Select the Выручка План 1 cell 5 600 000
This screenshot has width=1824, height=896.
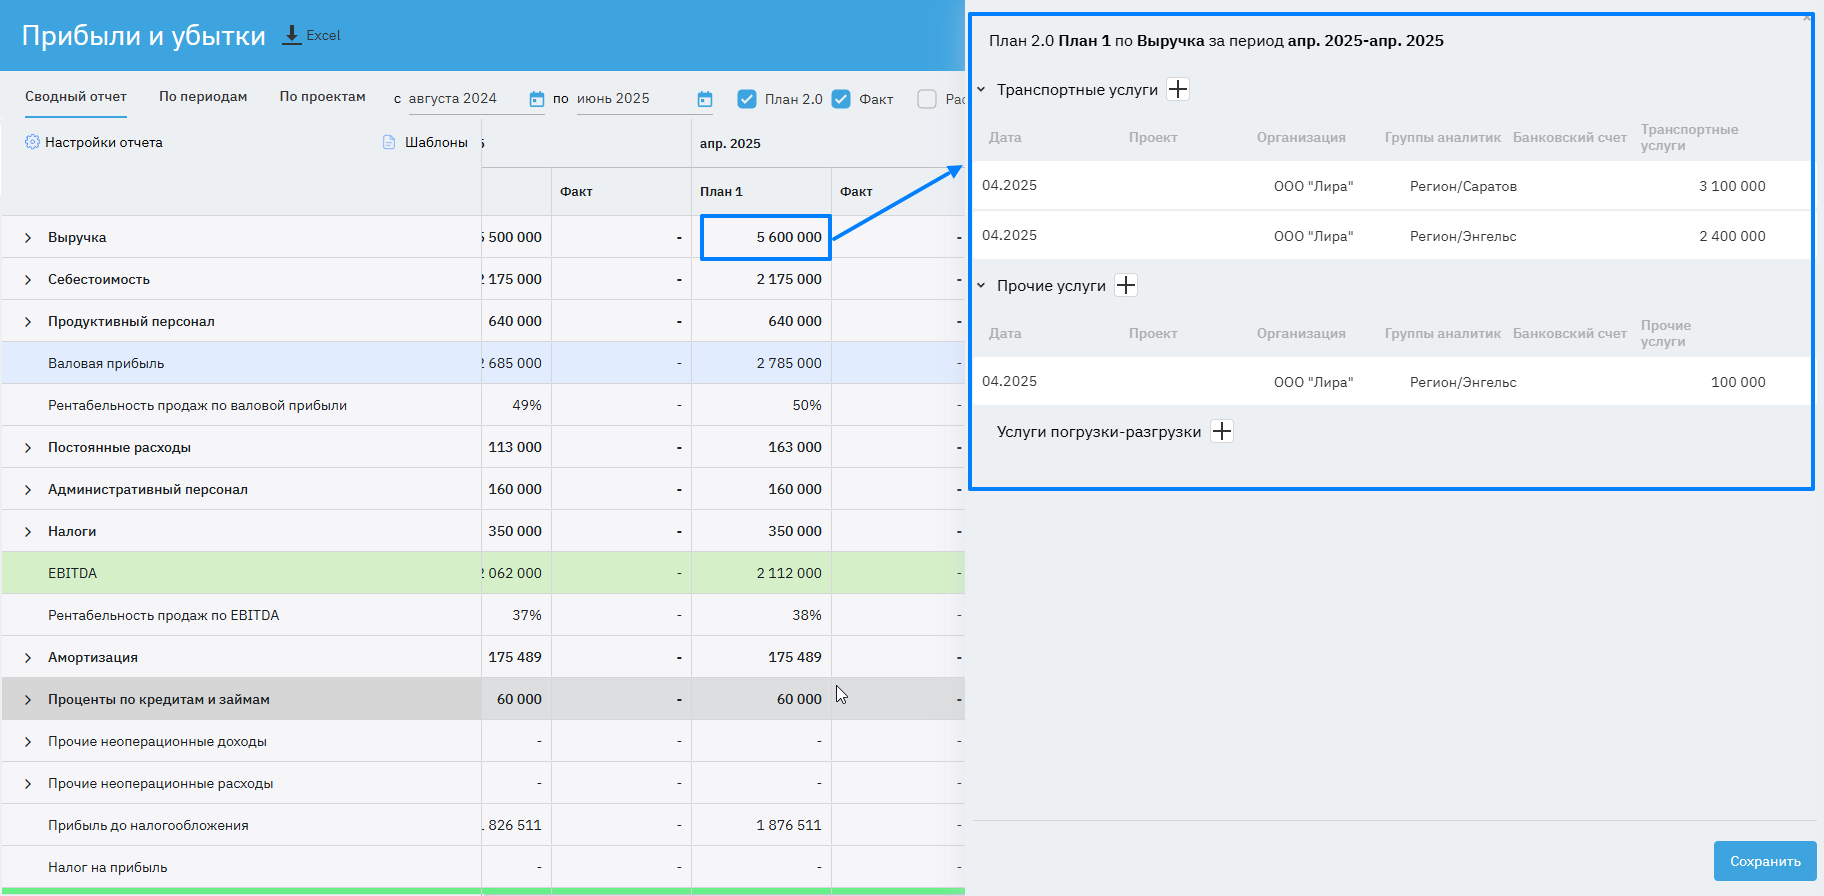pyautogui.click(x=766, y=238)
